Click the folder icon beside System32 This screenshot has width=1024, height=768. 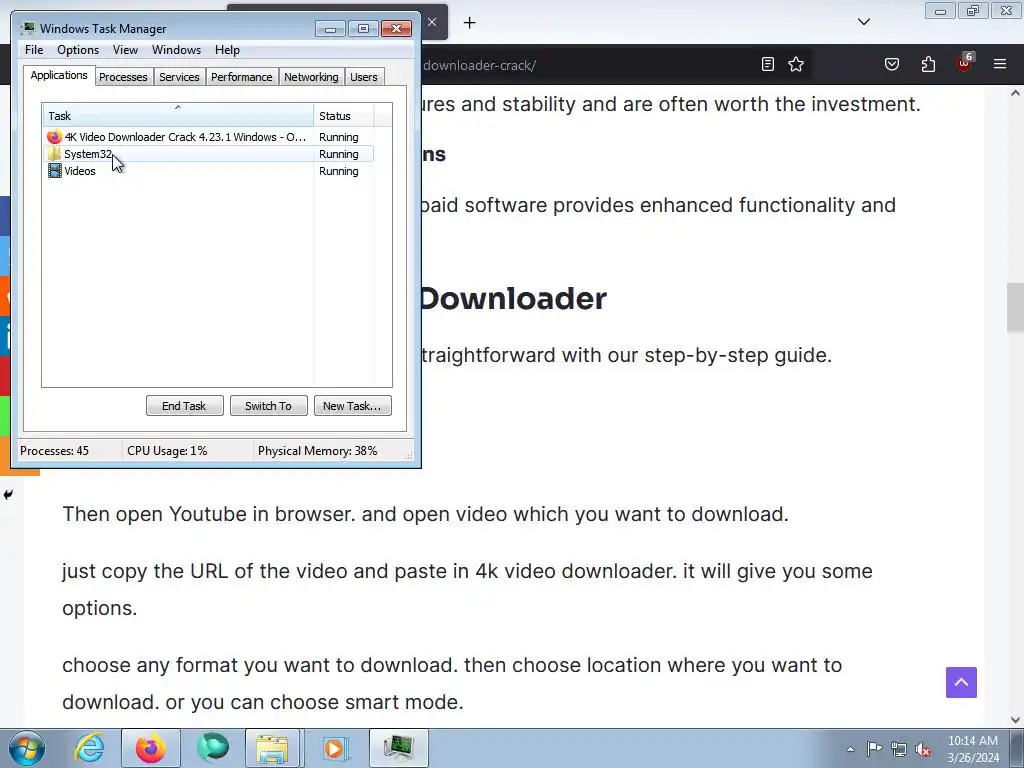54,154
